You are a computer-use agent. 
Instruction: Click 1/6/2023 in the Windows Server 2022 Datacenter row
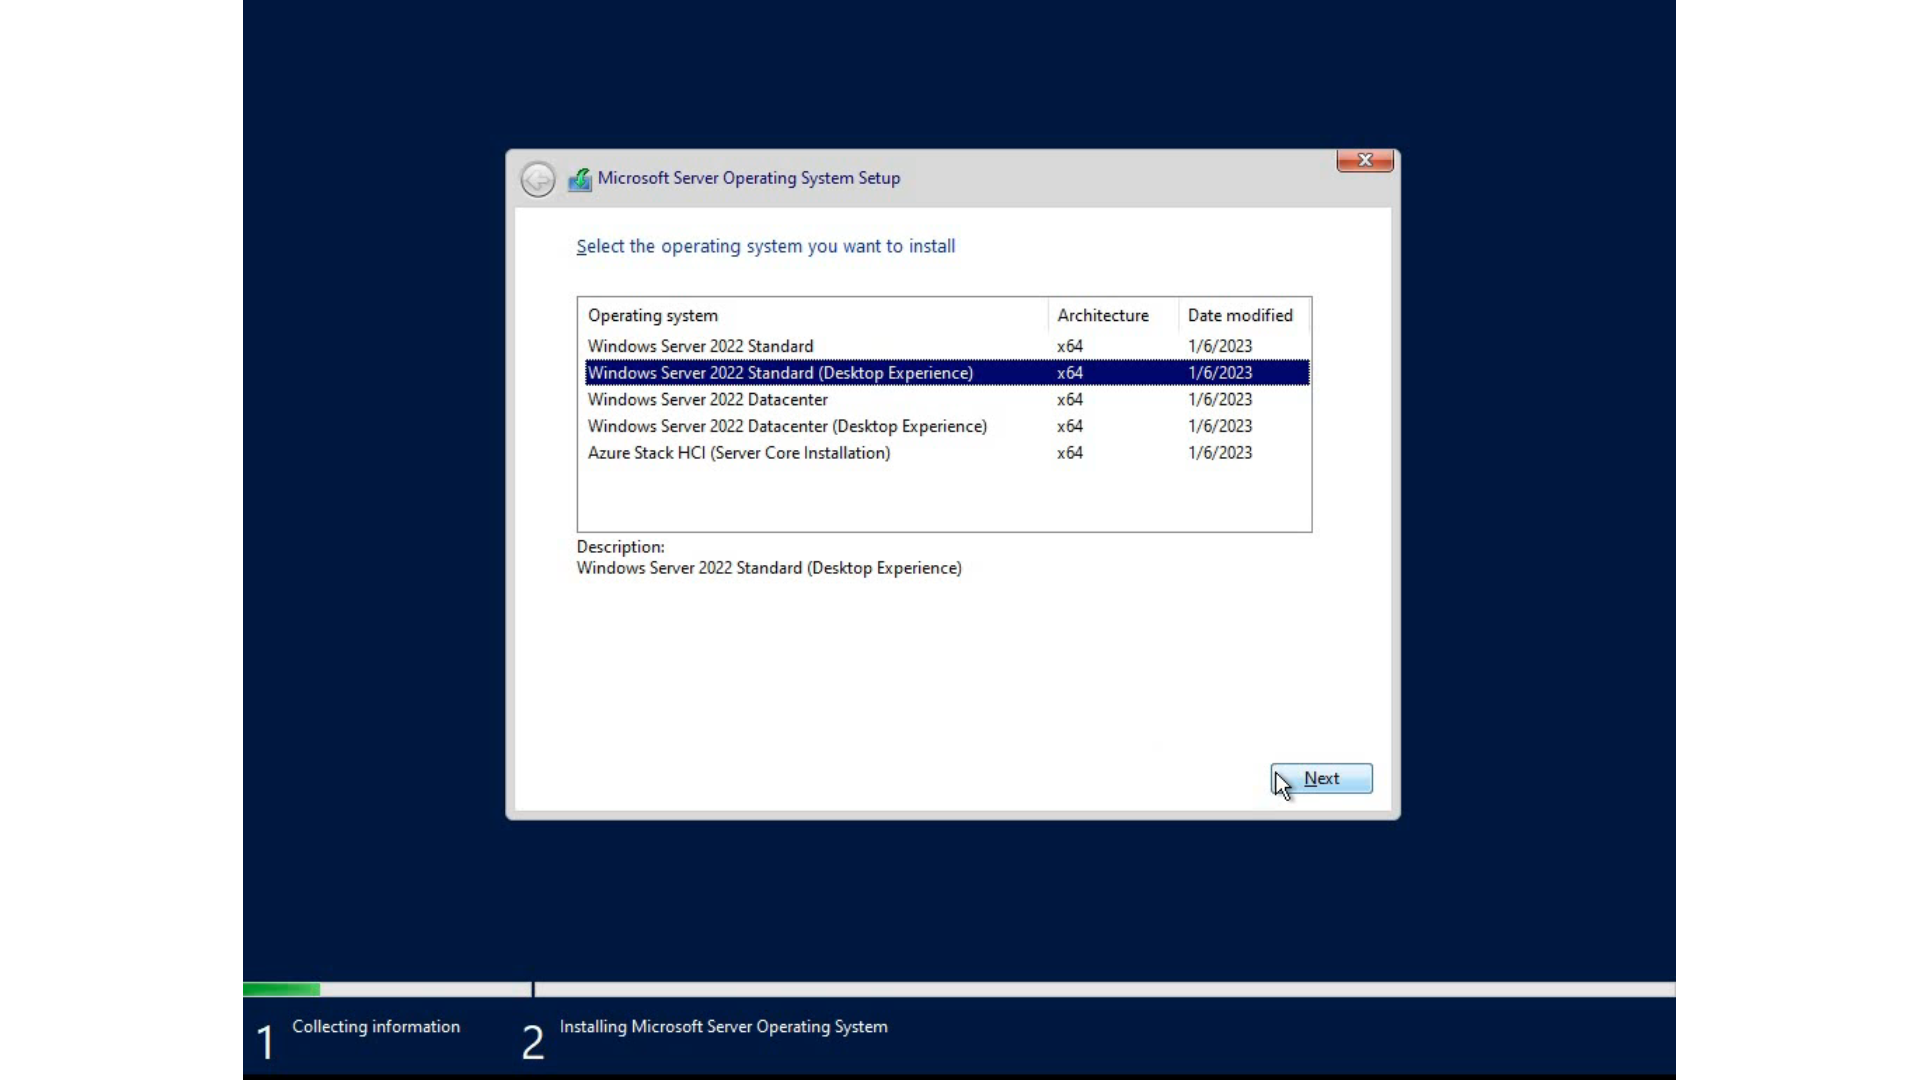click(1220, 399)
